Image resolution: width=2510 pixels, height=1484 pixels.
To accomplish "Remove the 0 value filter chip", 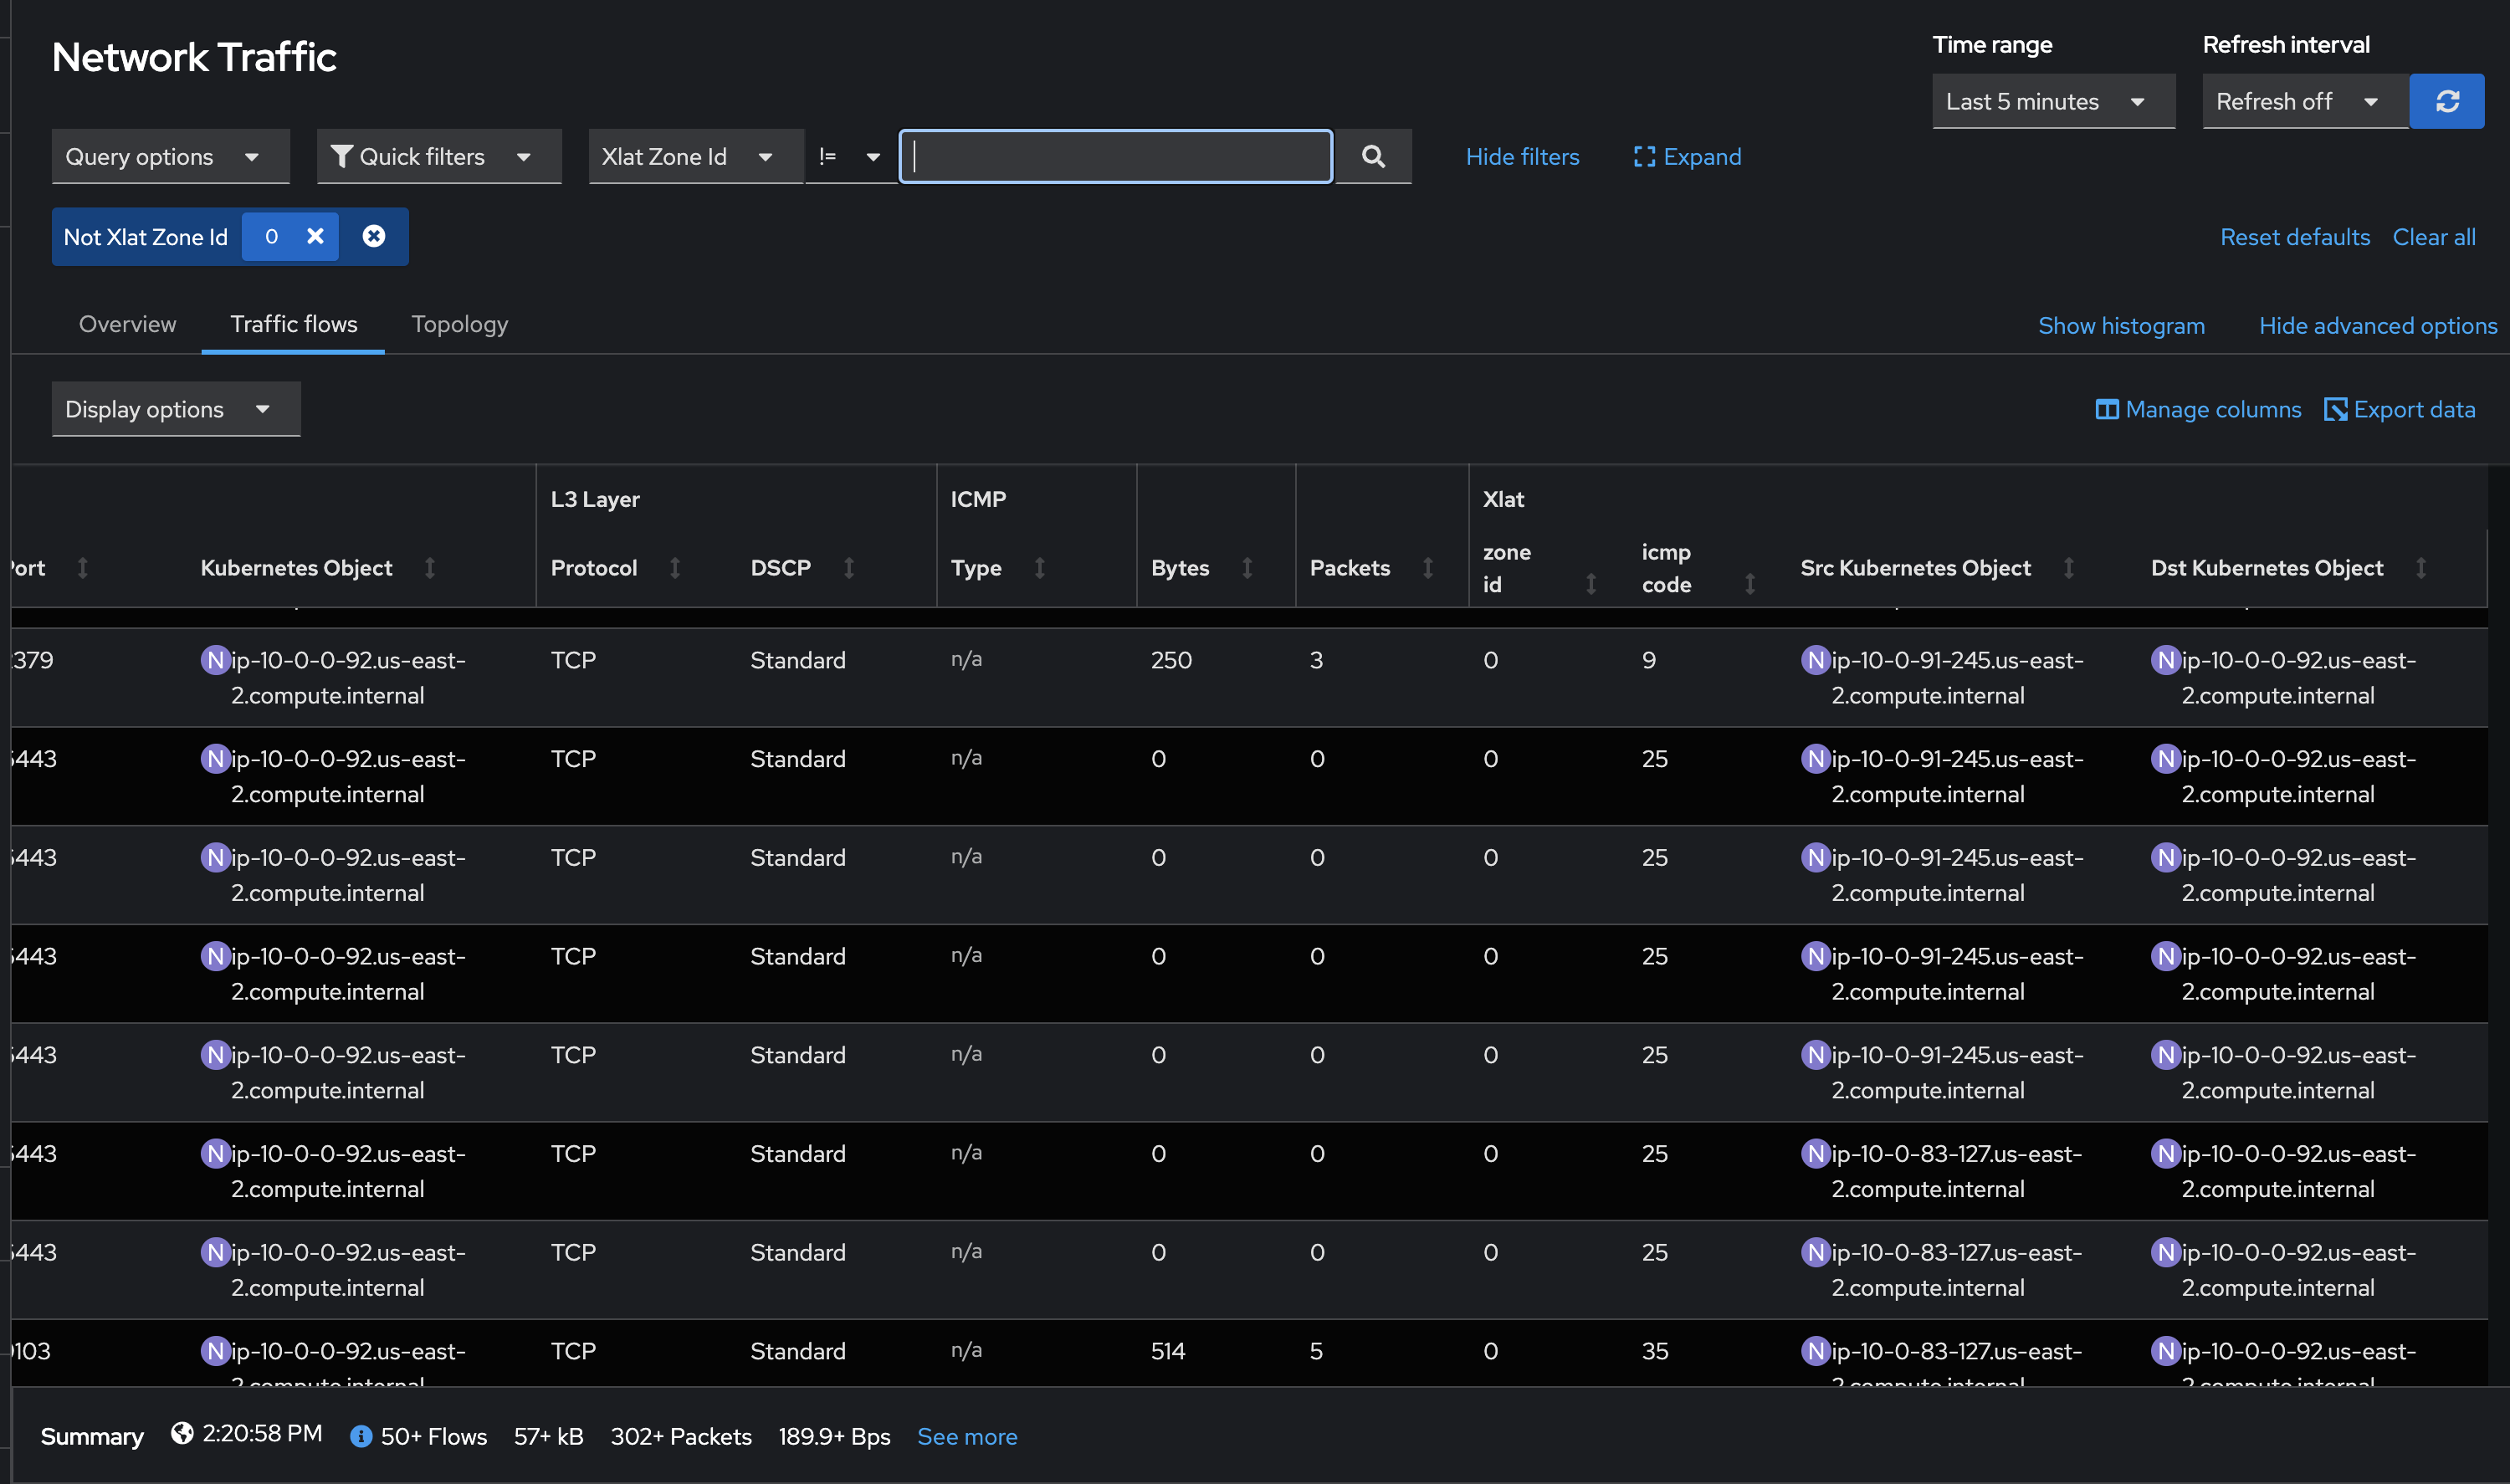I will pos(315,236).
